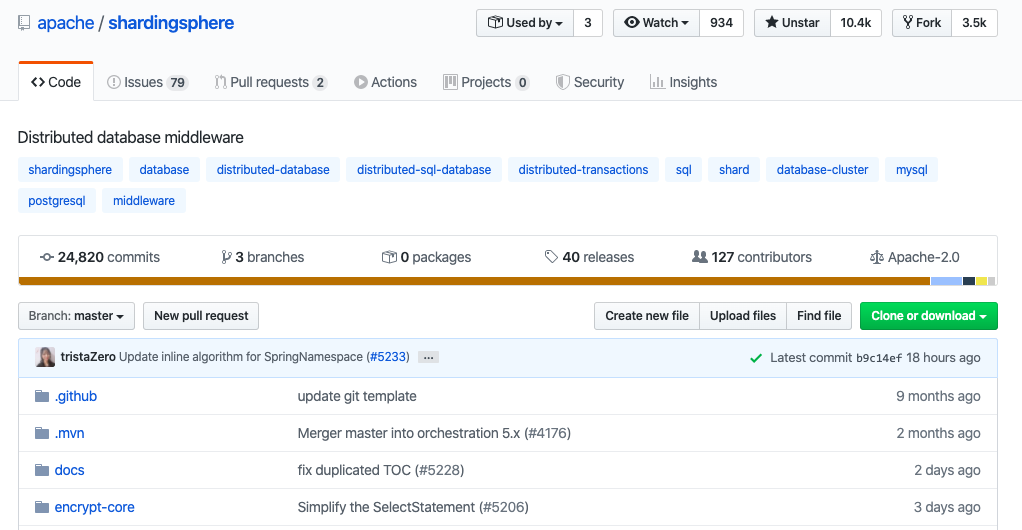Click the branches icon
1022x530 pixels.
point(226,257)
